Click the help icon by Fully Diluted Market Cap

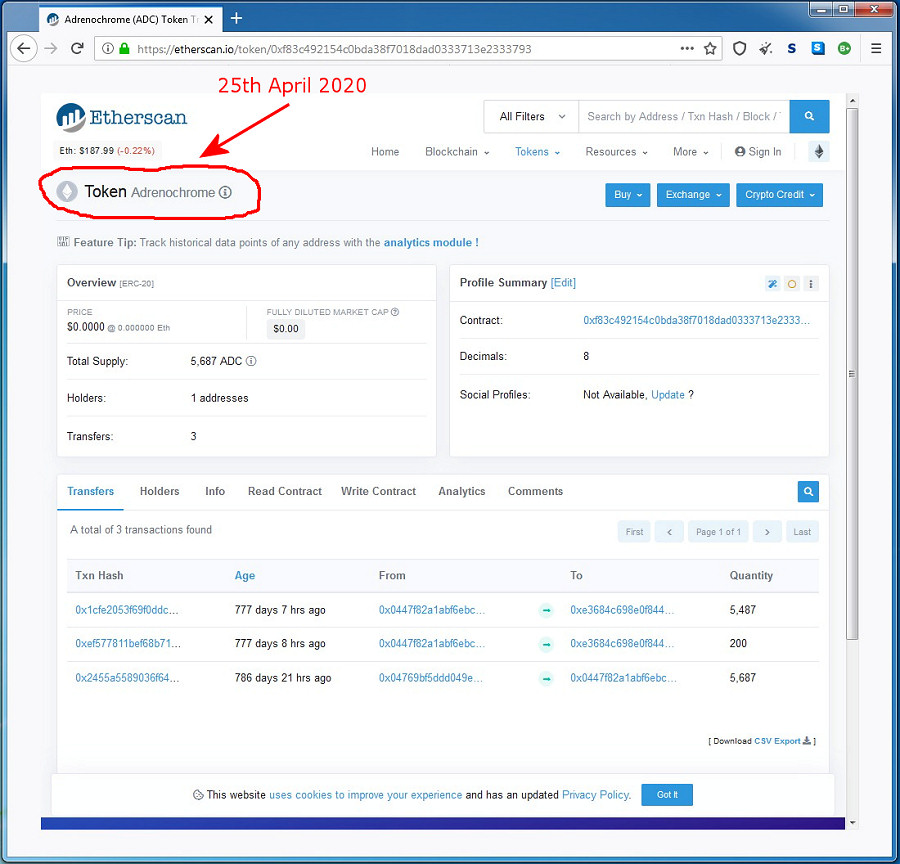395,312
